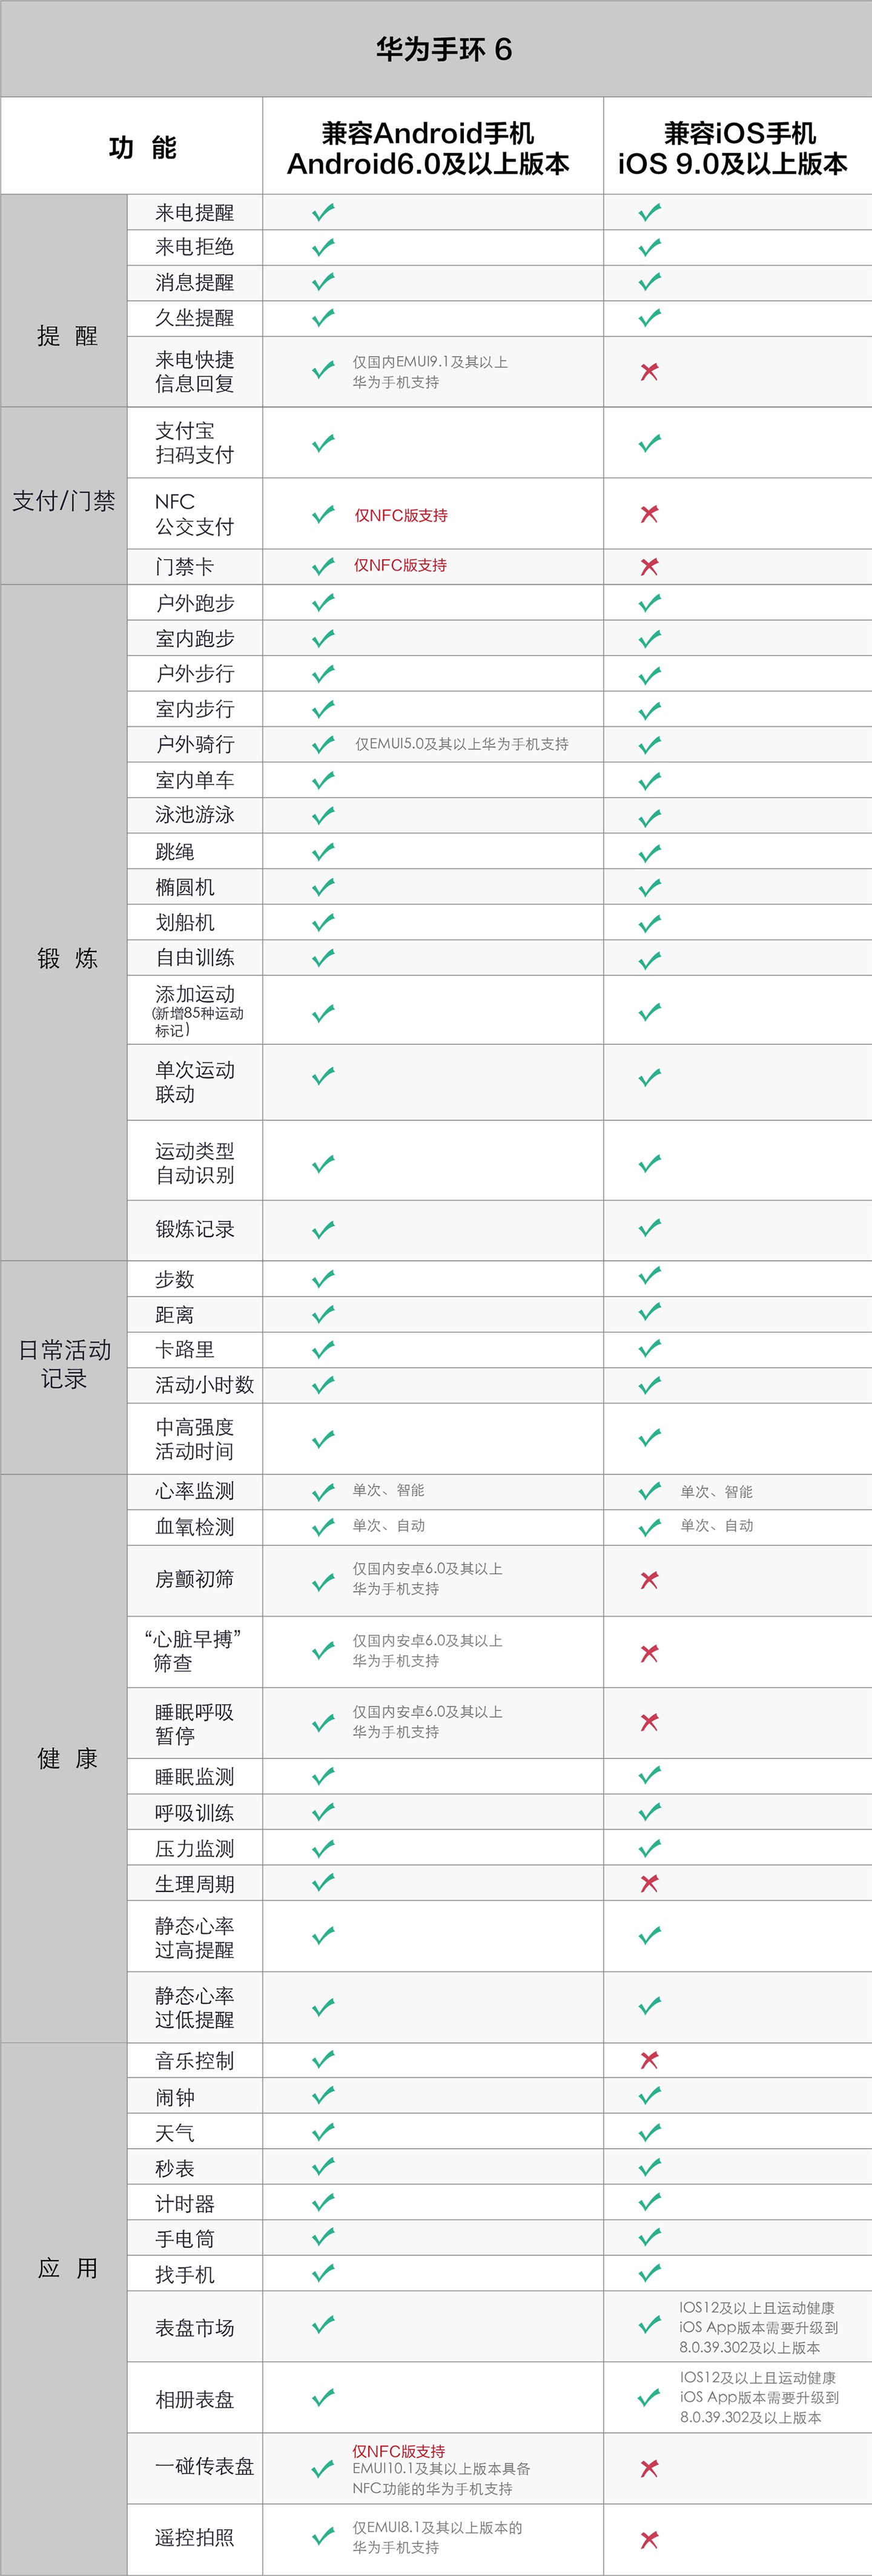Click the Android checkmark for NFC公交支付
872x2576 pixels.
[323, 515]
